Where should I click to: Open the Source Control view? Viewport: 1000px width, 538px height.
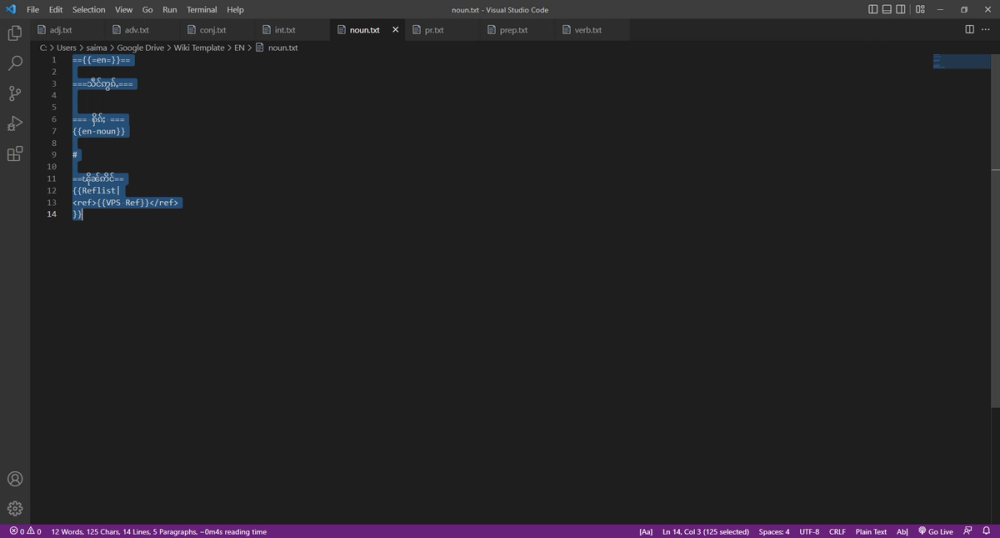[15, 93]
